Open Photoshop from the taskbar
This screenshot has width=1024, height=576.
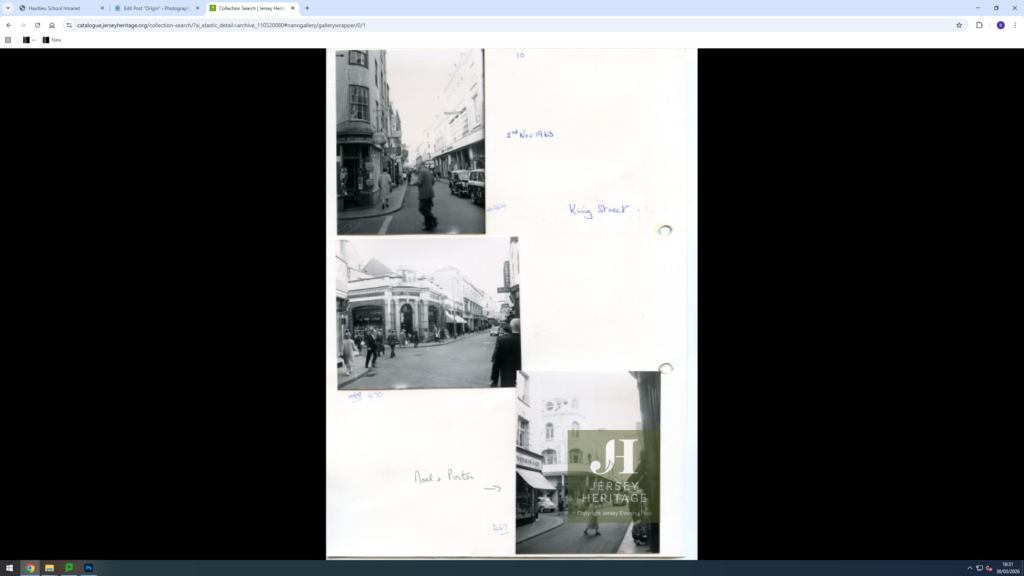pos(88,568)
